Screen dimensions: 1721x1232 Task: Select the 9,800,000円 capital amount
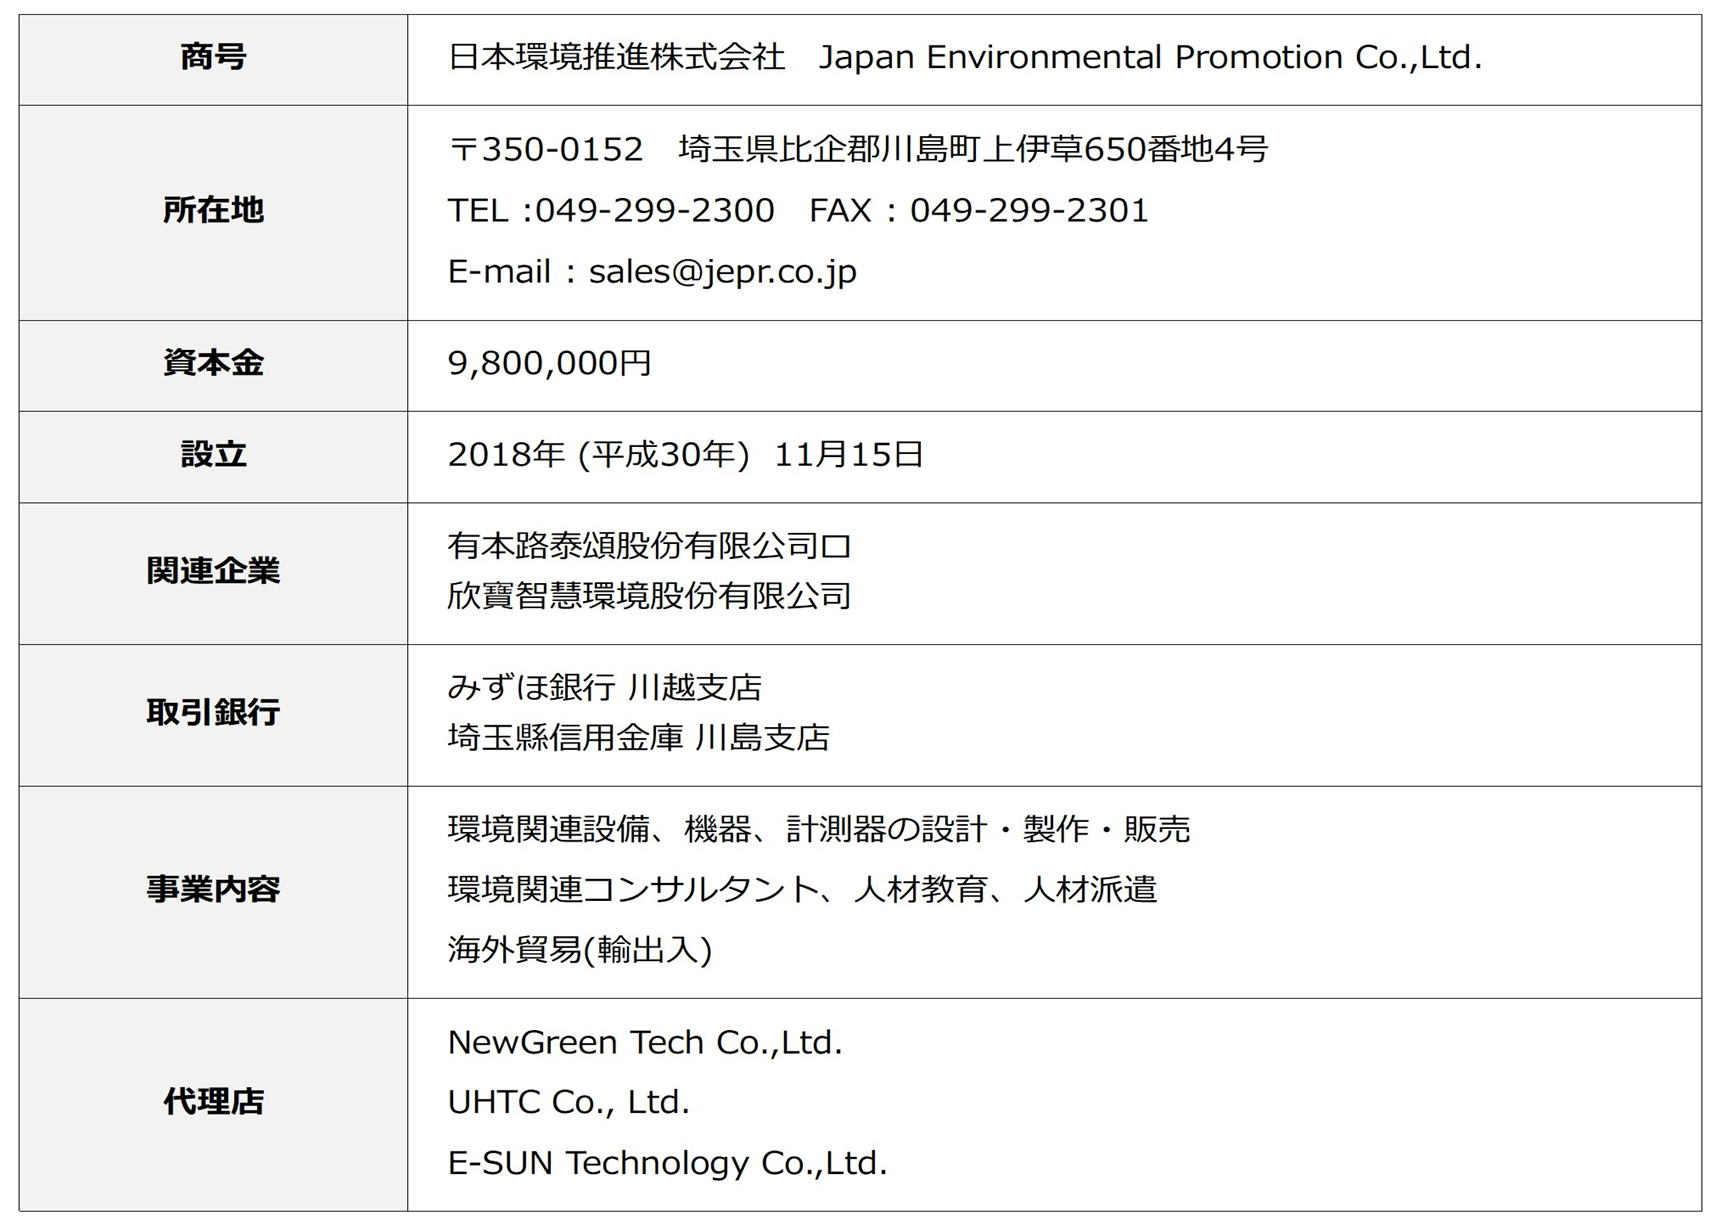(x=549, y=363)
